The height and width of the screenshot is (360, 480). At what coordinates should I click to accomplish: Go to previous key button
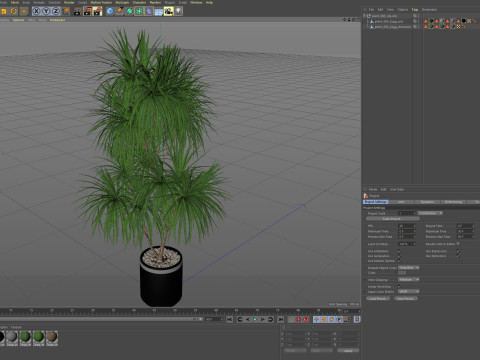click(x=240, y=319)
